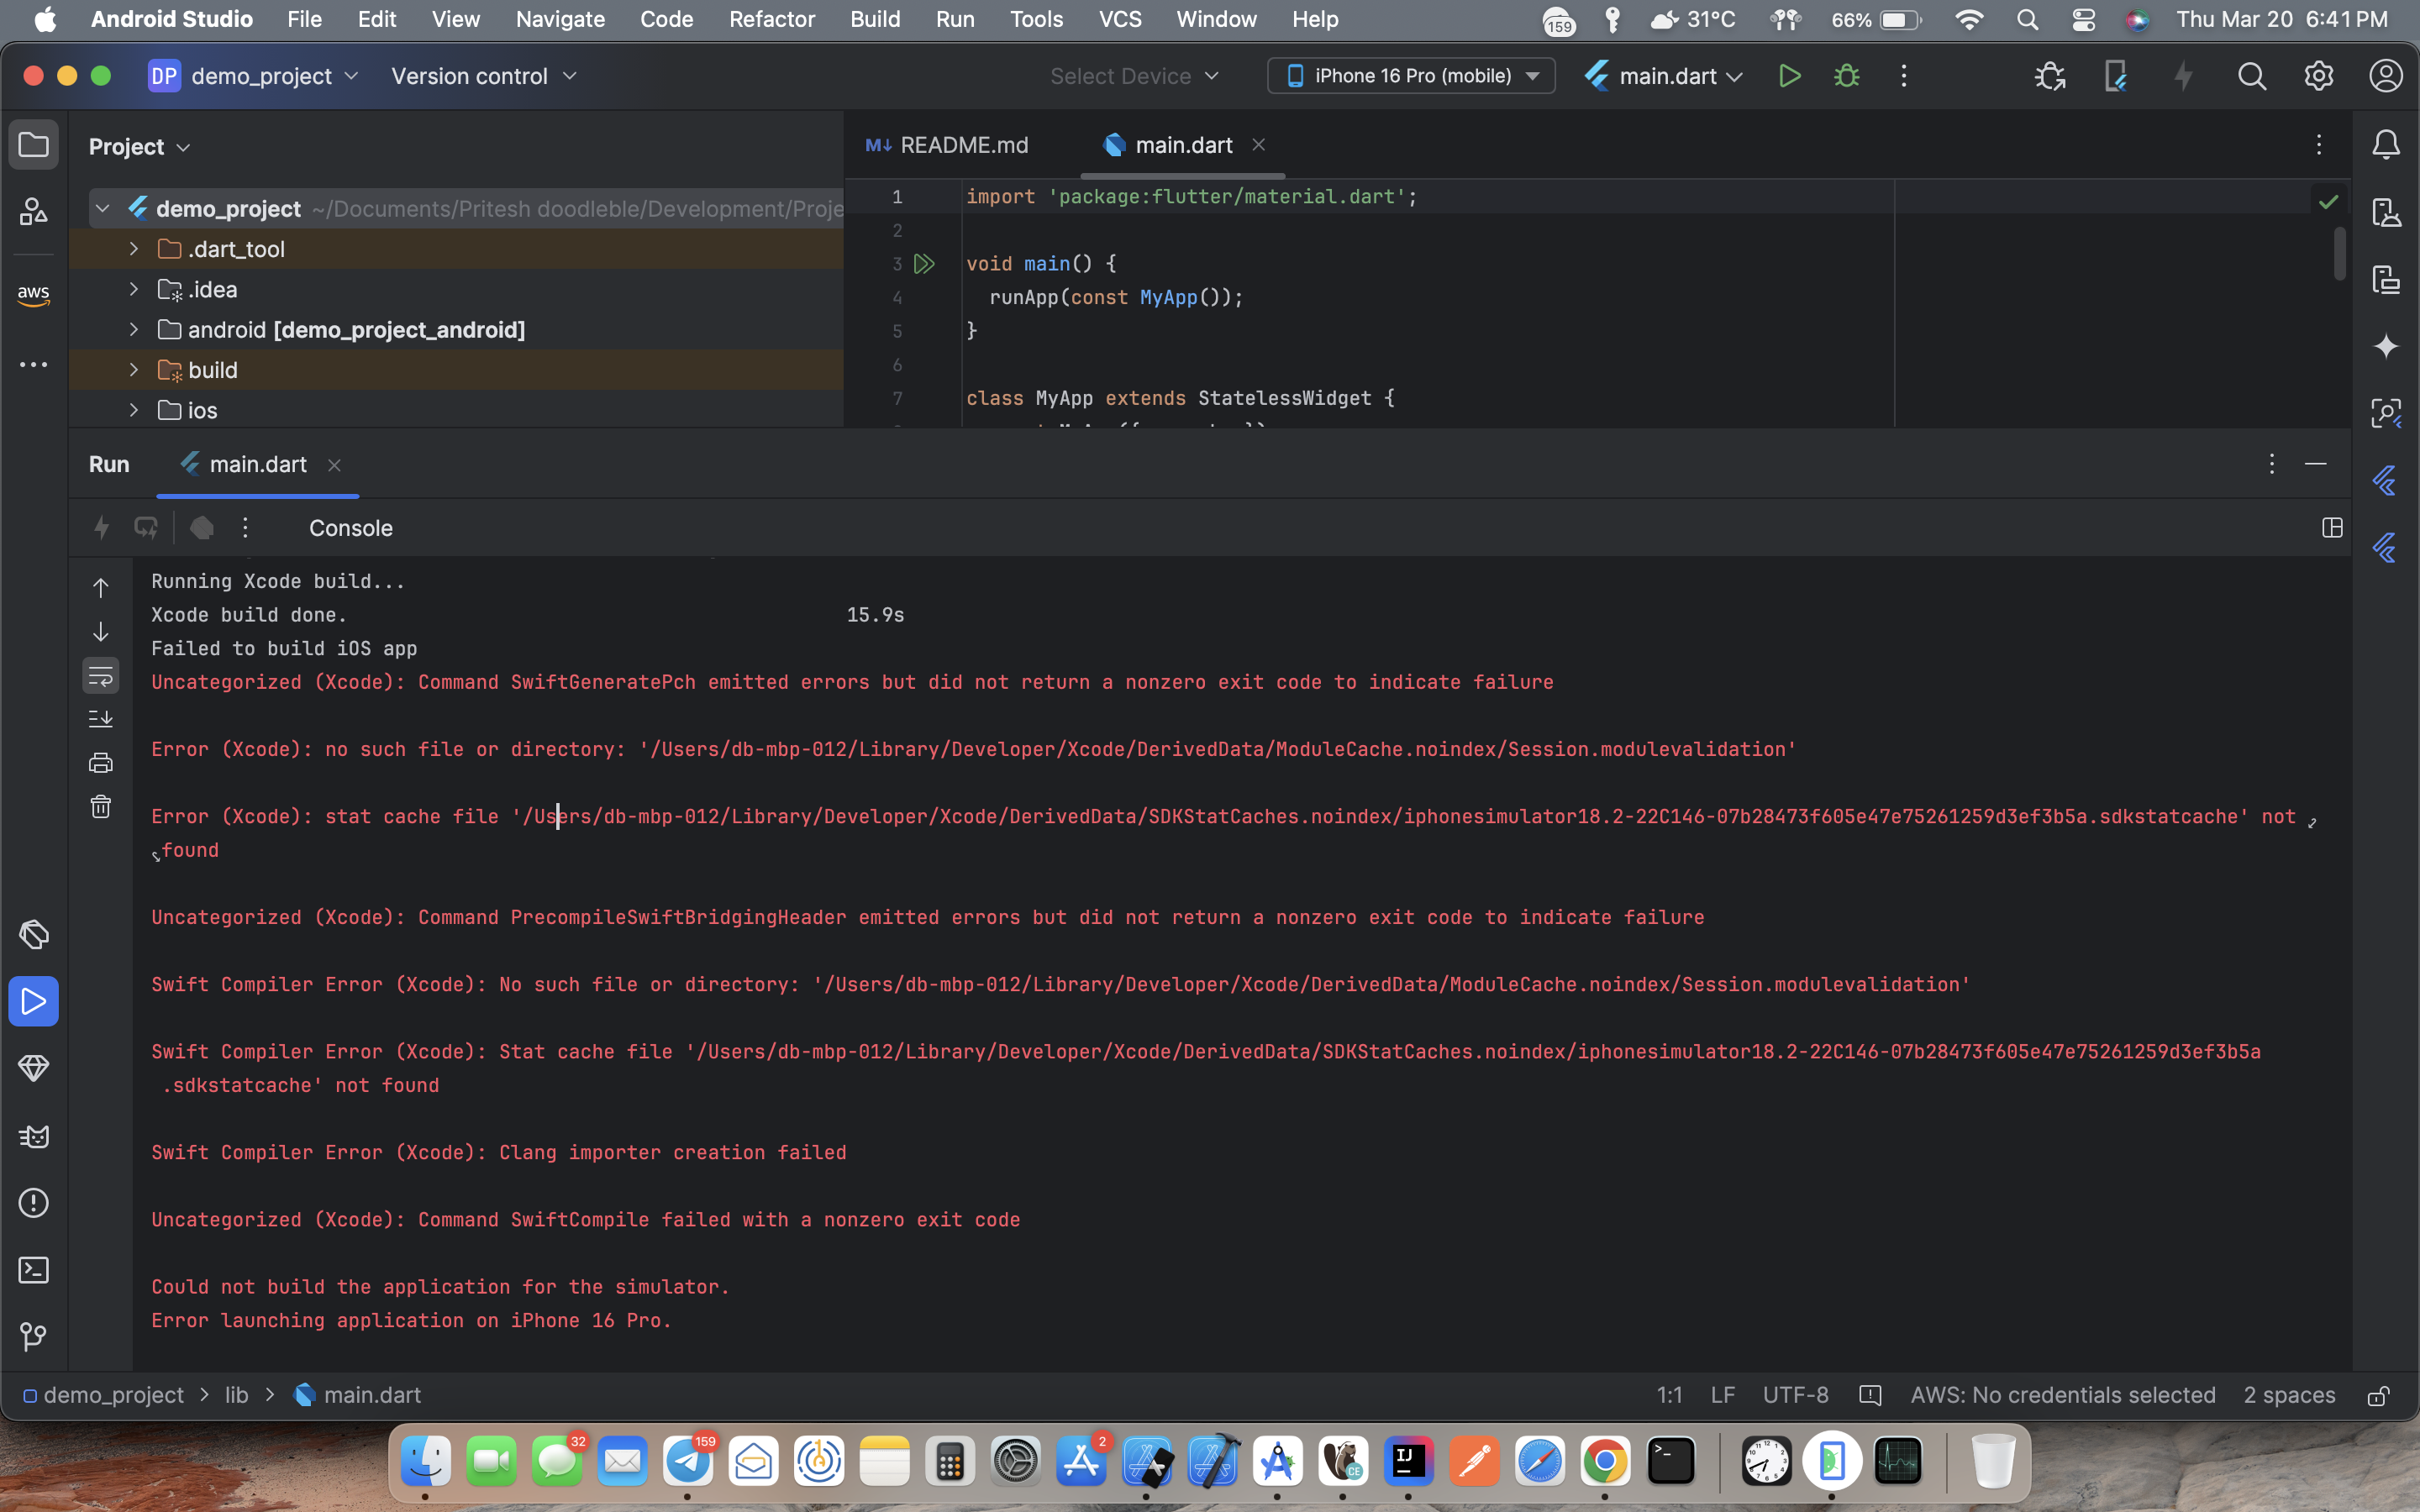Toggle scroll to end of console

pyautogui.click(x=101, y=719)
